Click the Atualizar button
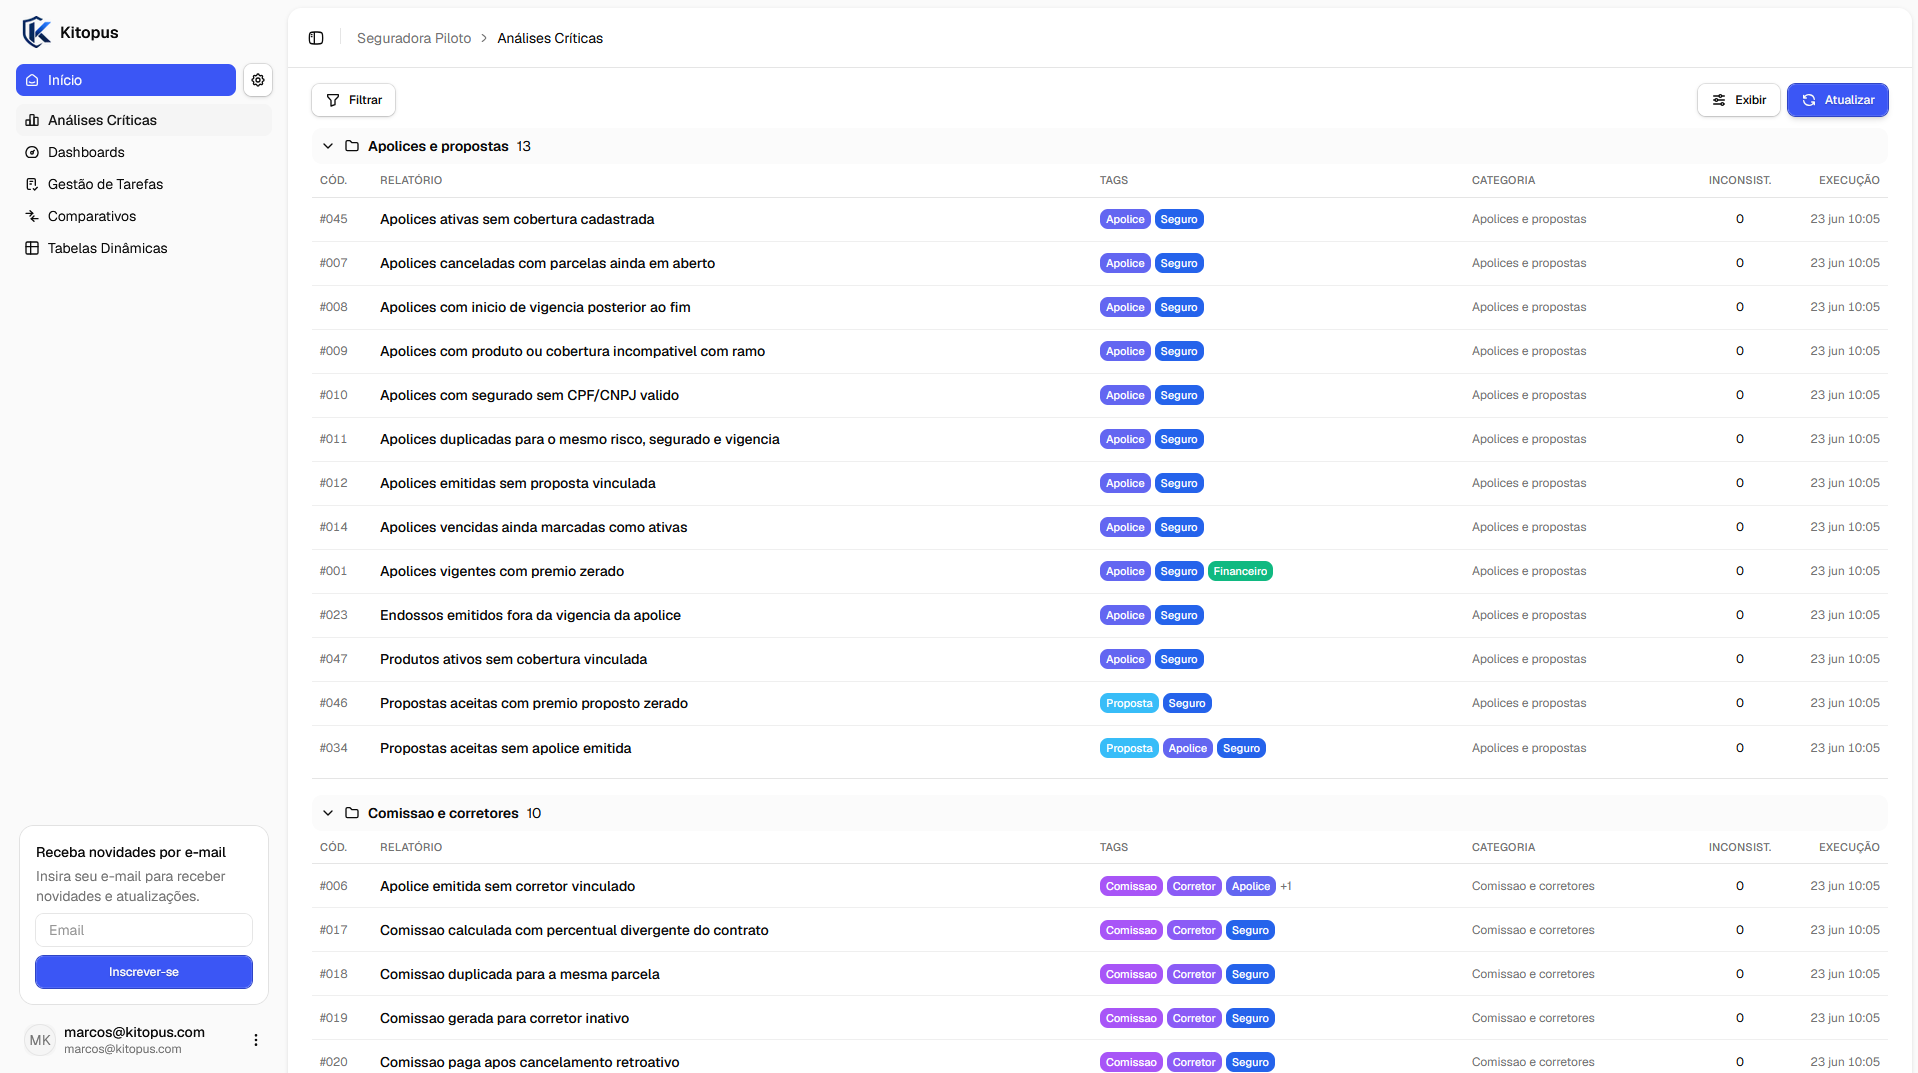The image size is (1918, 1073). click(x=1838, y=100)
